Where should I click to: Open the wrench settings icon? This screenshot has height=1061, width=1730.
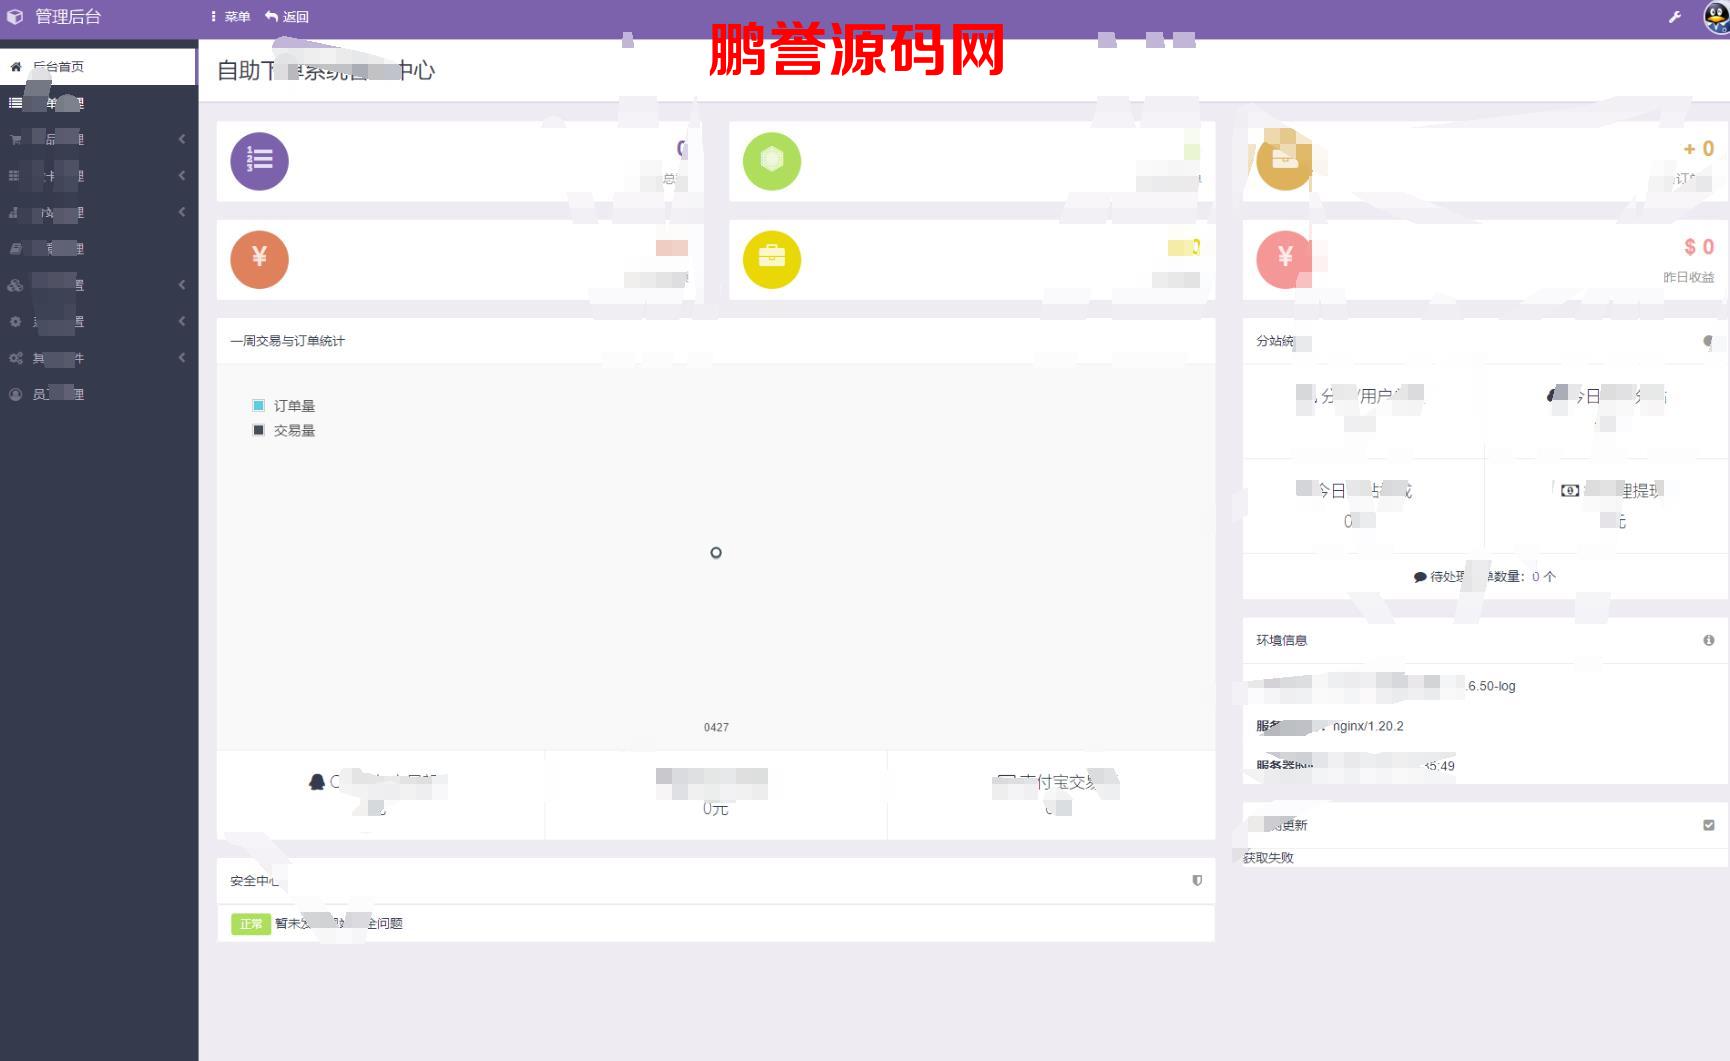pyautogui.click(x=1675, y=17)
